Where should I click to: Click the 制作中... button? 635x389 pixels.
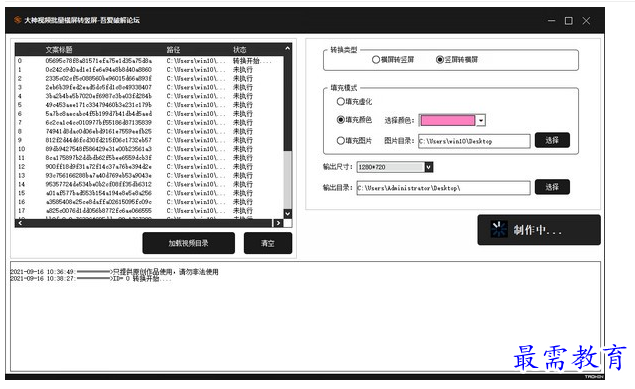[x=539, y=230]
